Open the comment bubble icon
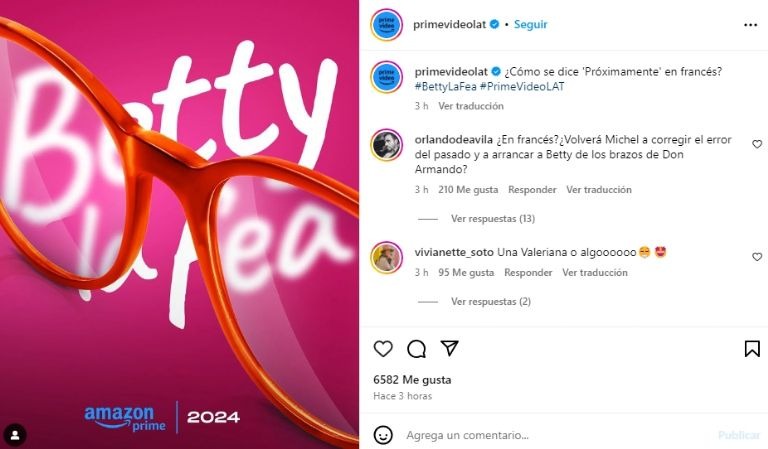 (x=416, y=349)
